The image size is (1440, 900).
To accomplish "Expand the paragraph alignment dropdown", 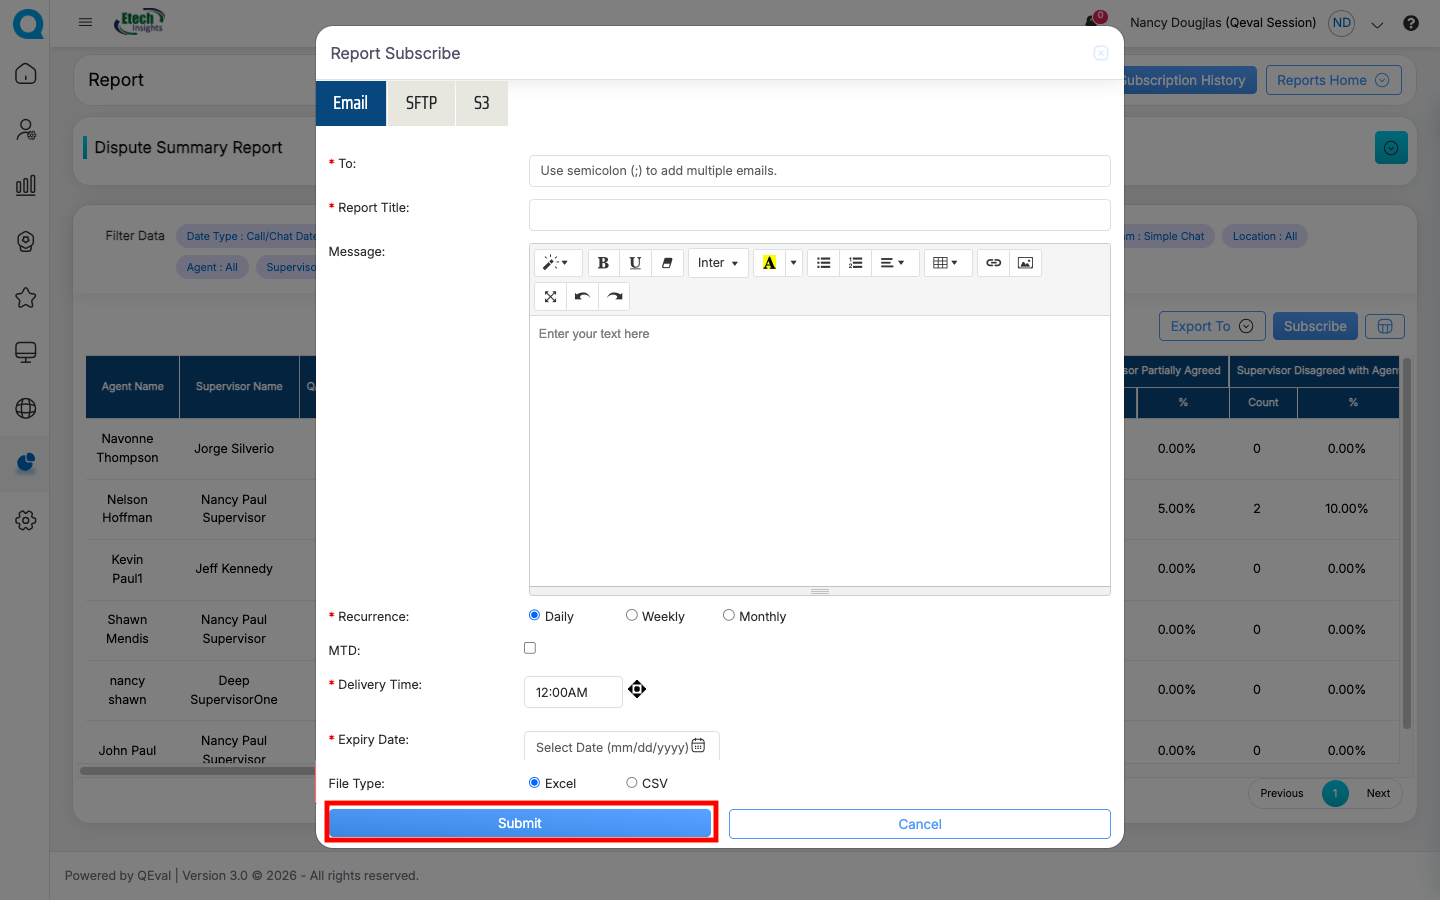I will [x=892, y=263].
